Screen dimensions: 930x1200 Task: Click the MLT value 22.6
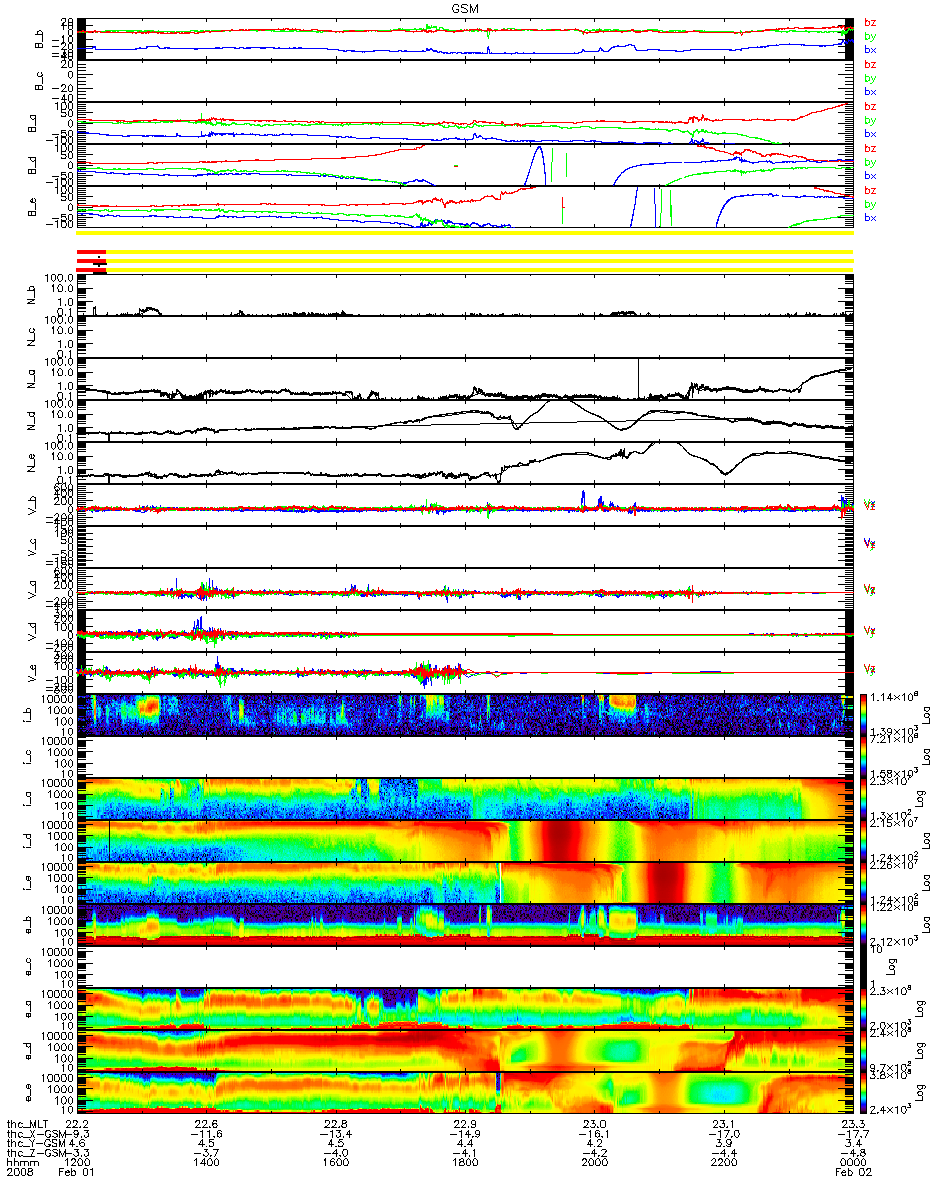(x=206, y=1124)
